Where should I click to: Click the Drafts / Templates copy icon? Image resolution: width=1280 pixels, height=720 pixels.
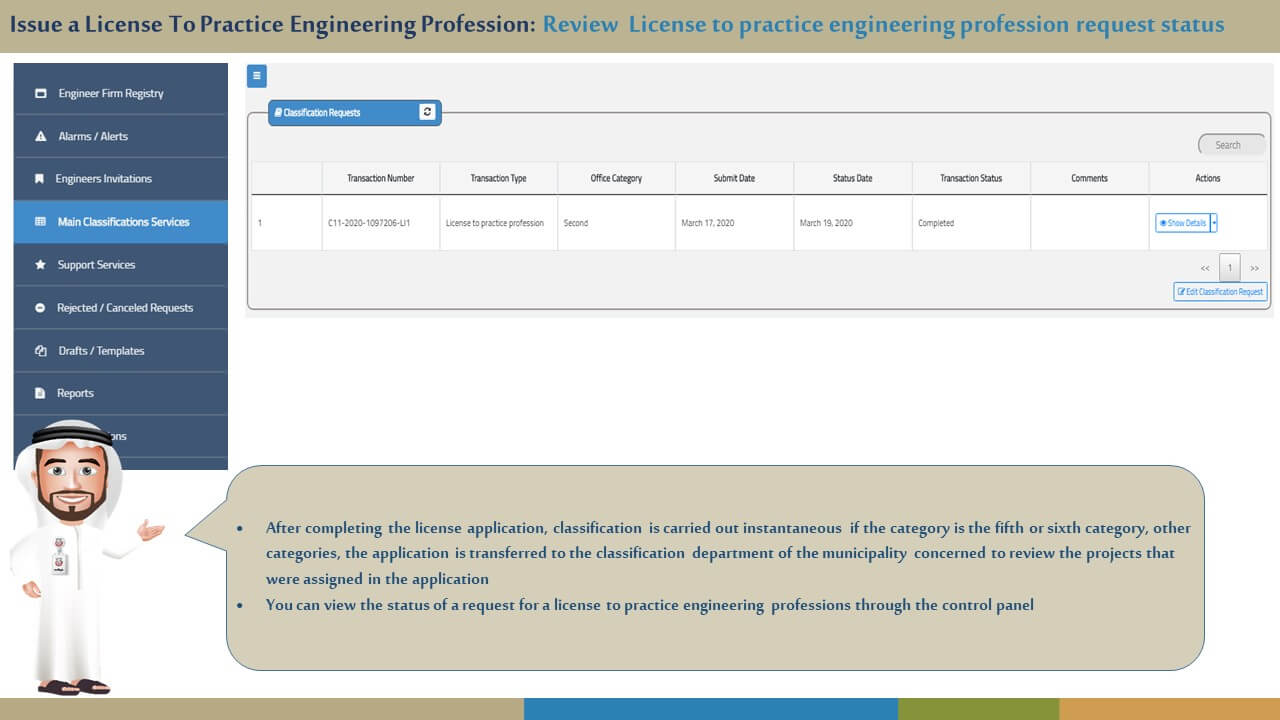coord(41,351)
